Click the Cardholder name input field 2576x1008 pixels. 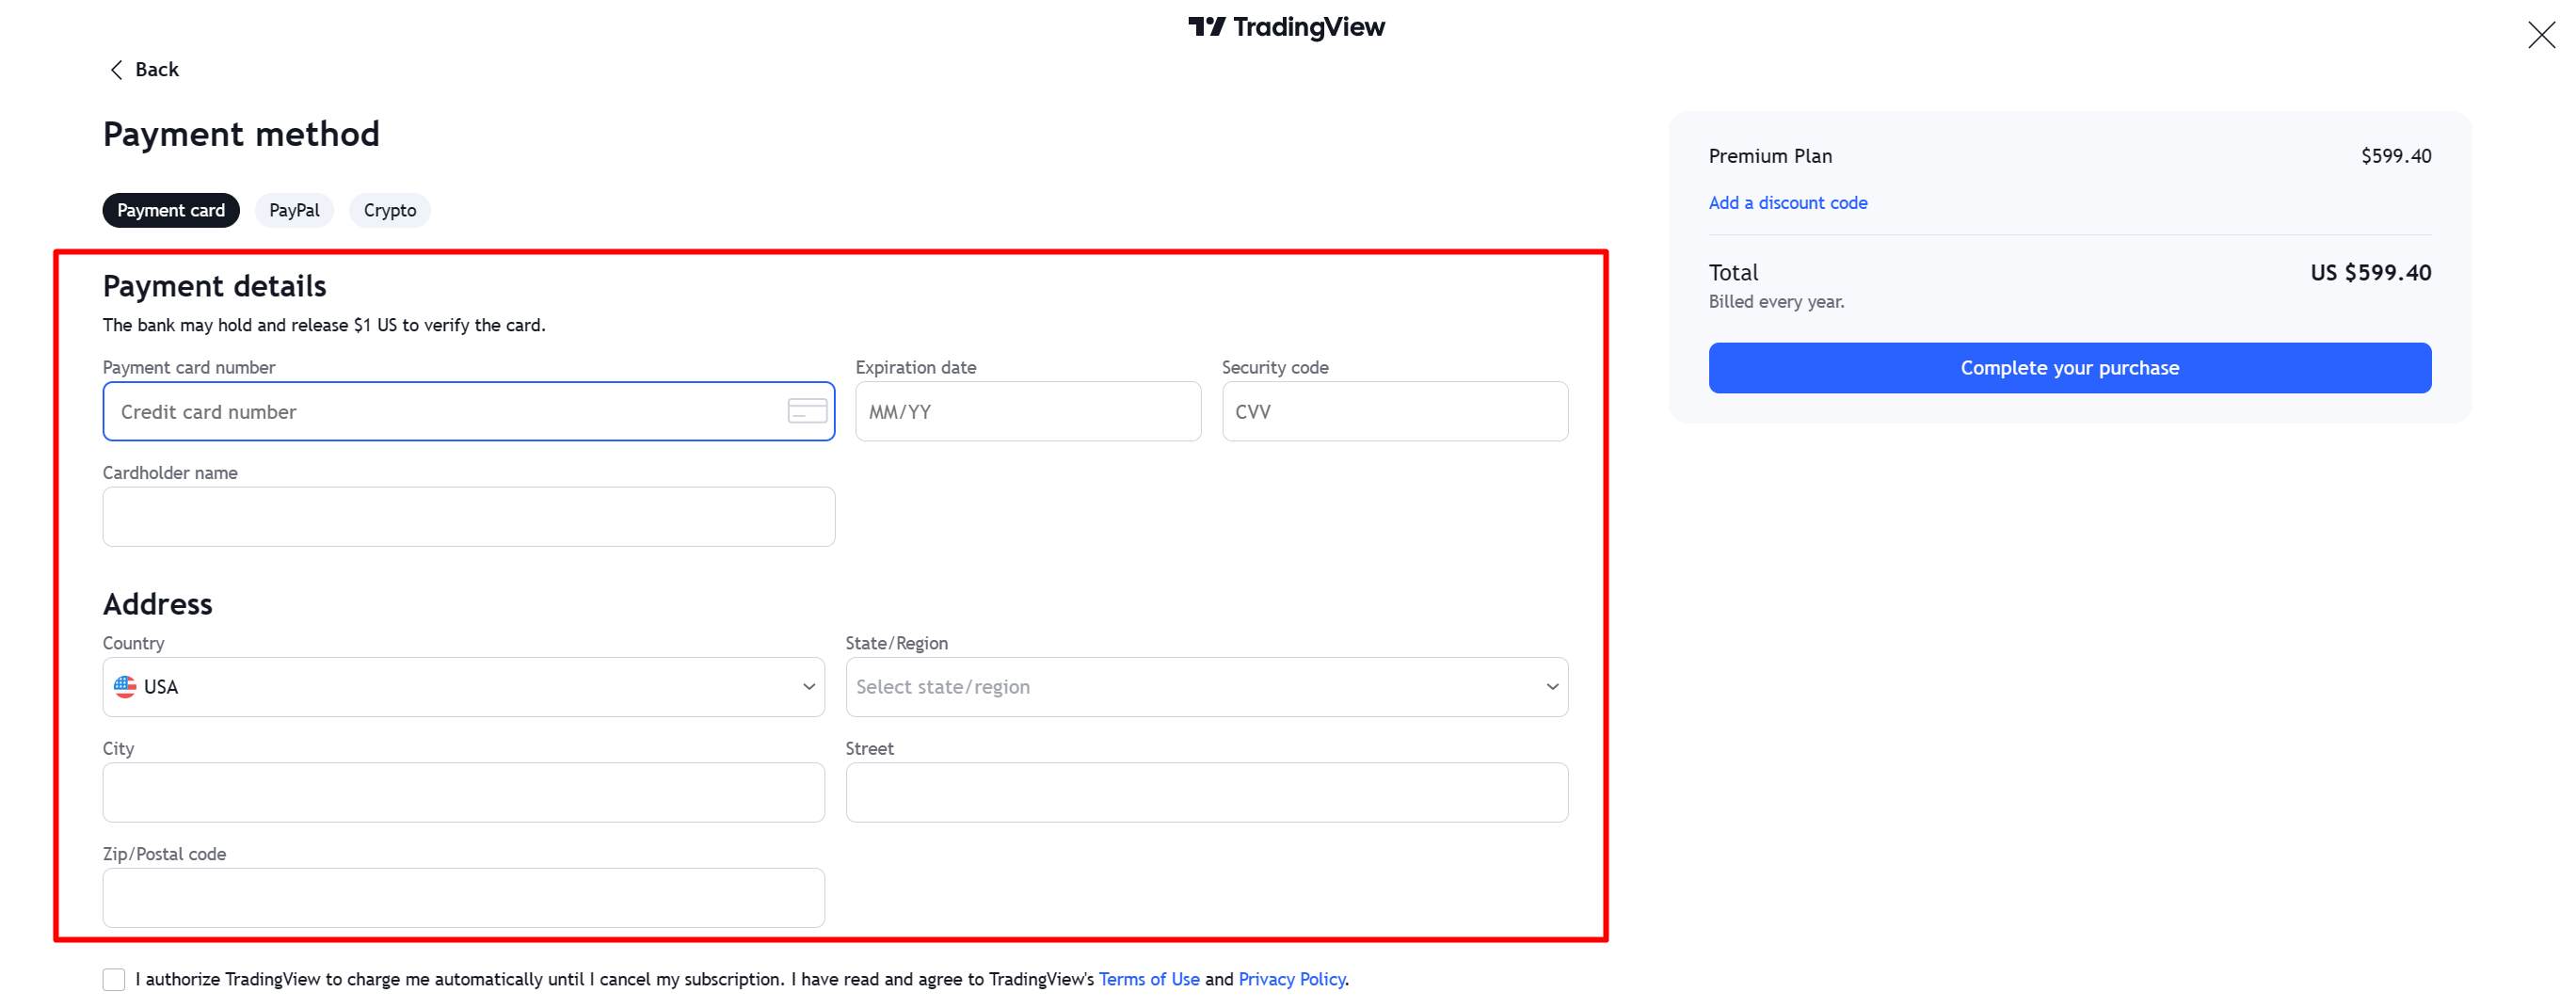point(468,516)
